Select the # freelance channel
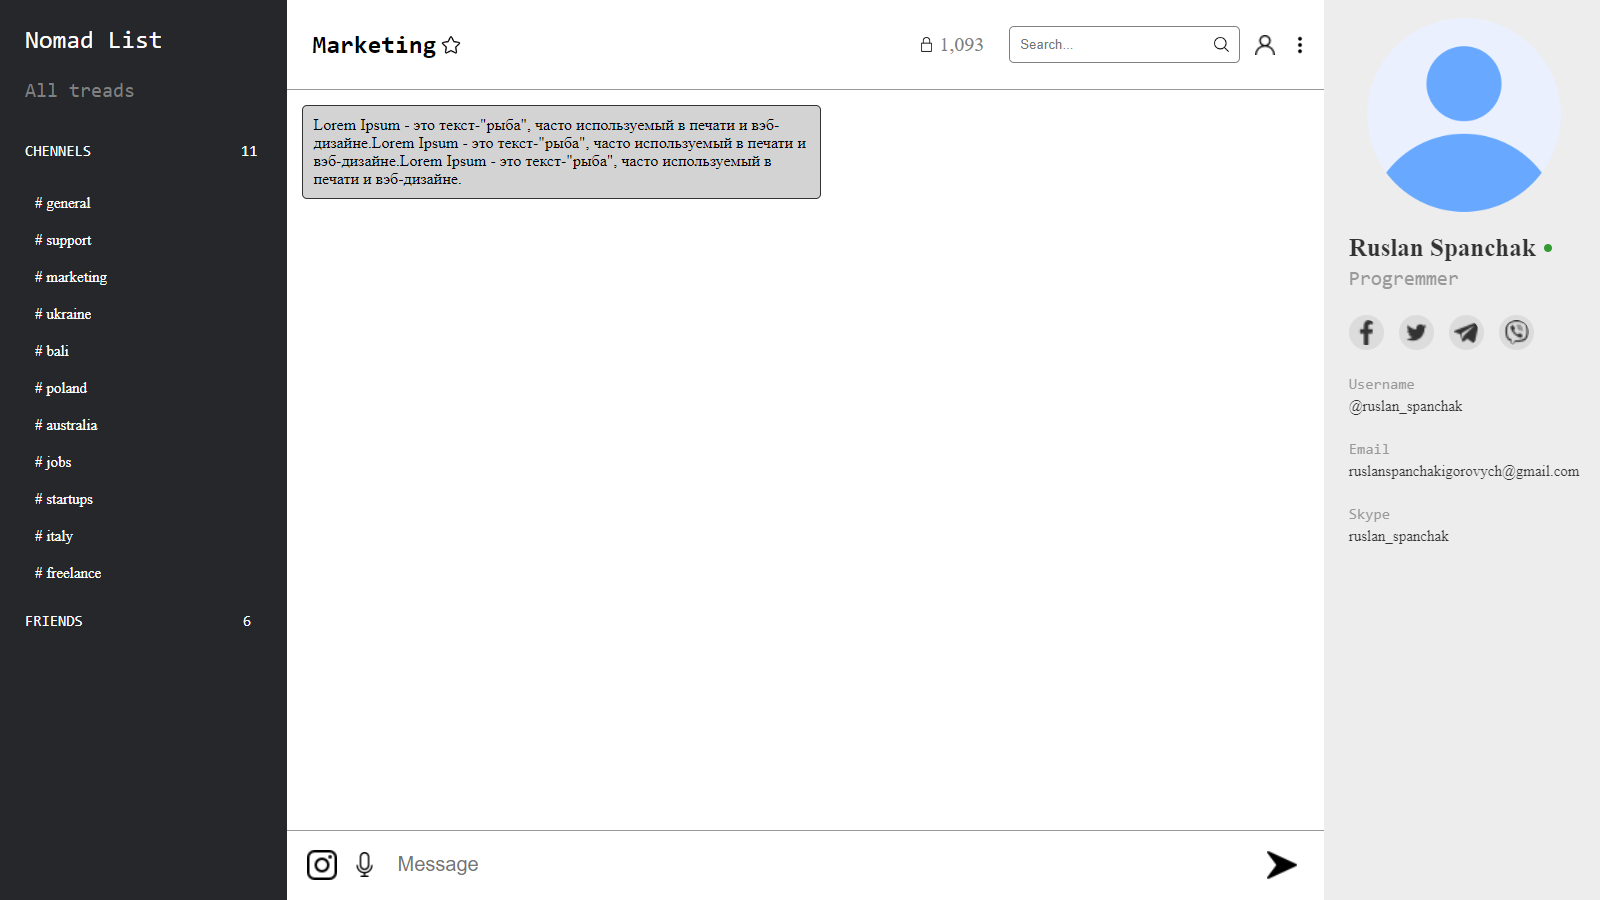This screenshot has height=900, width=1600. click(x=68, y=573)
